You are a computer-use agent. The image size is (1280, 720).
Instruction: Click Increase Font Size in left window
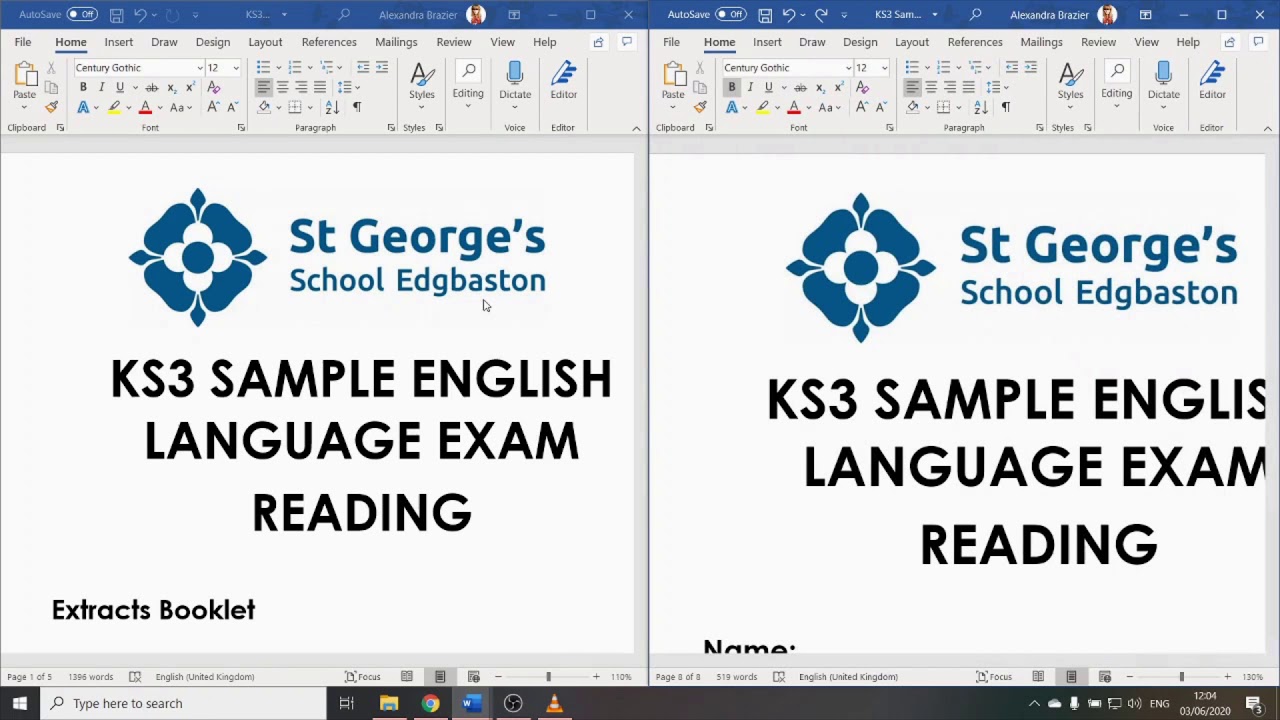[213, 107]
